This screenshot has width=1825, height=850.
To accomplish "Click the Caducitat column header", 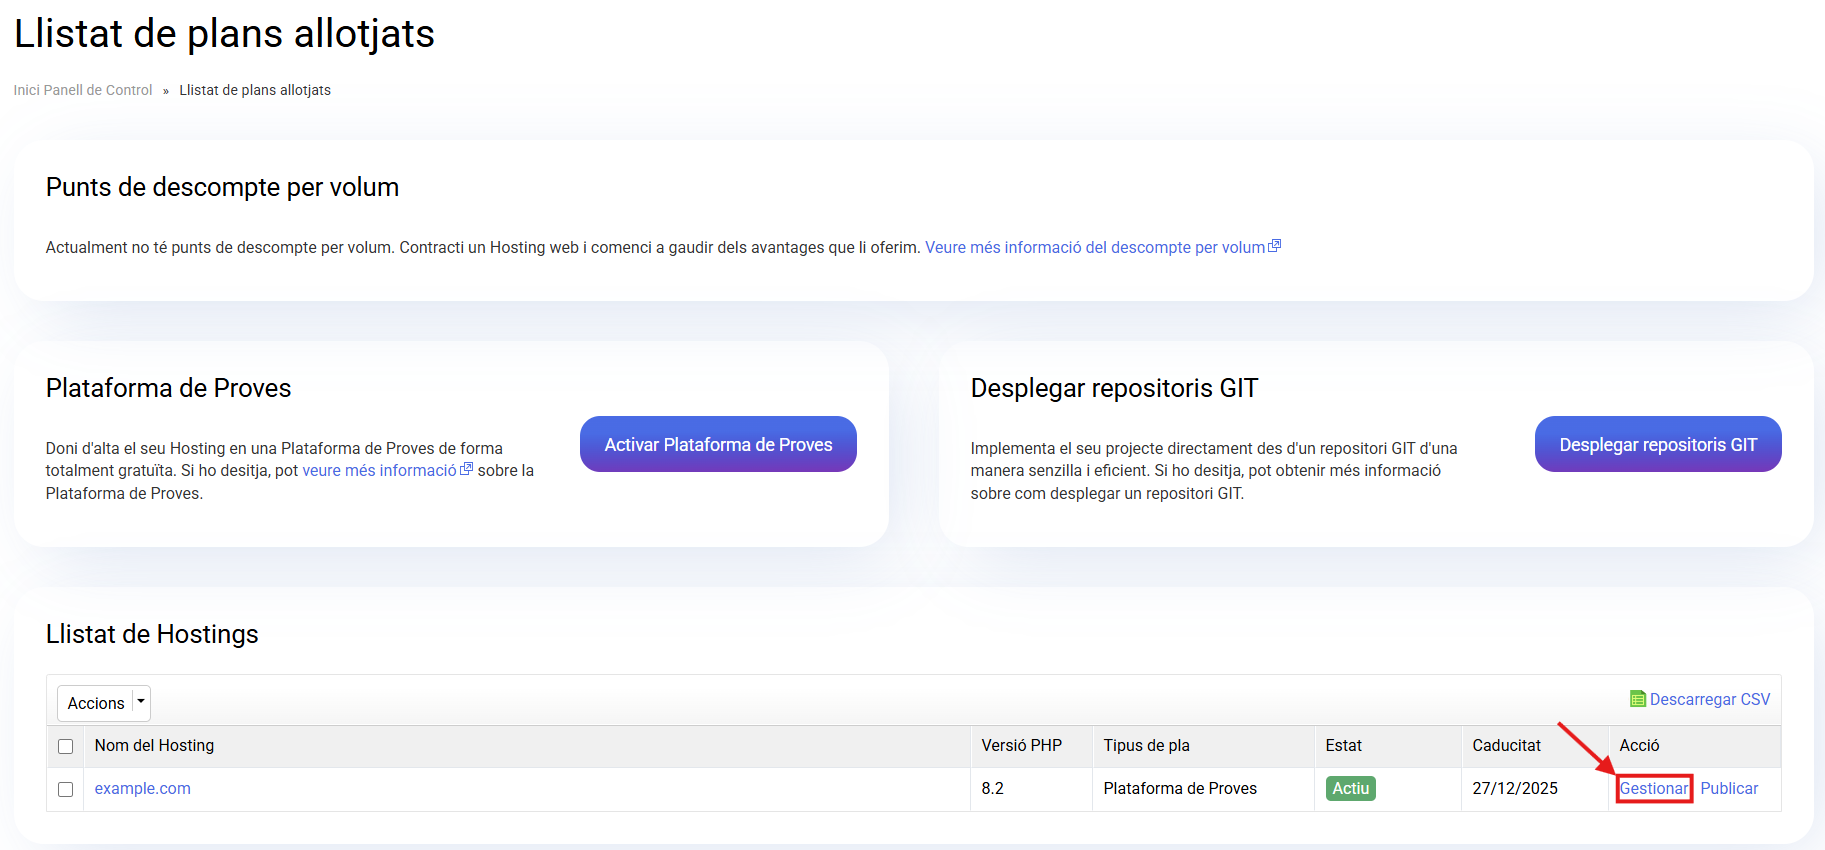I will [1506, 745].
